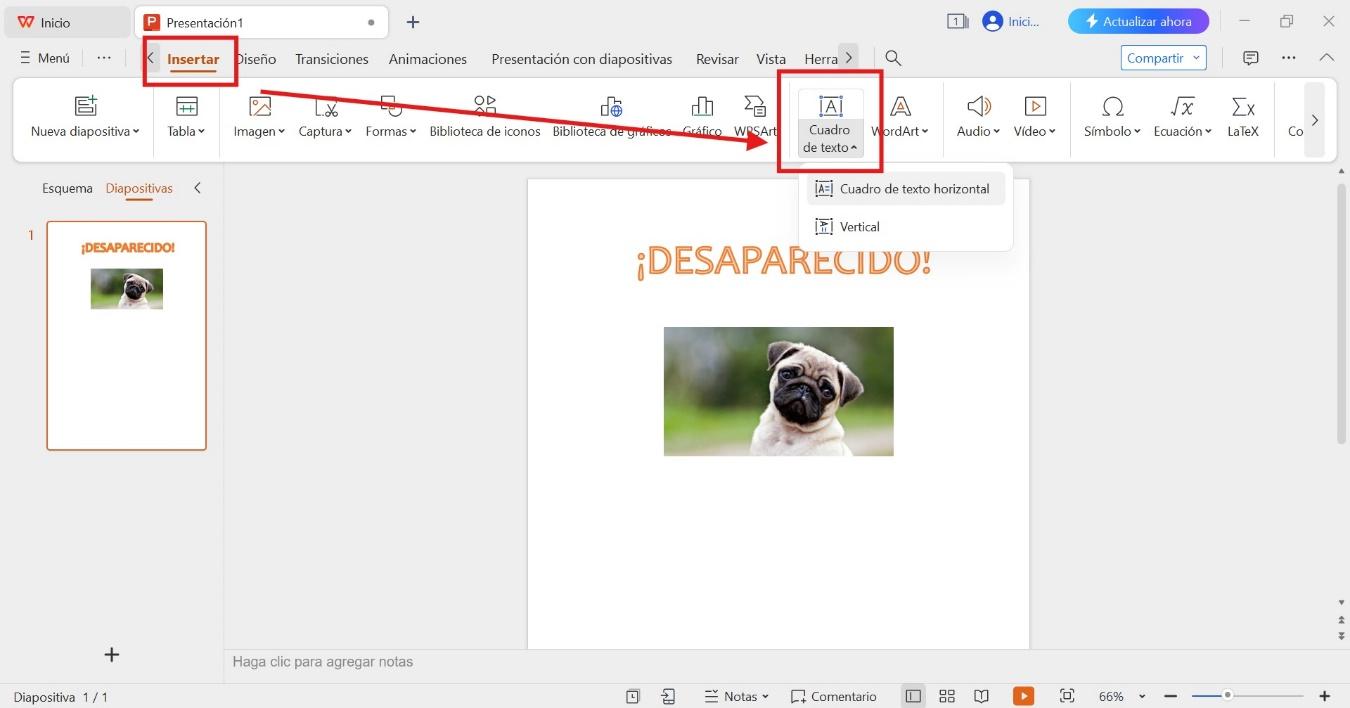
Task: Switch to the Revisar ribbon tab
Action: [x=716, y=58]
